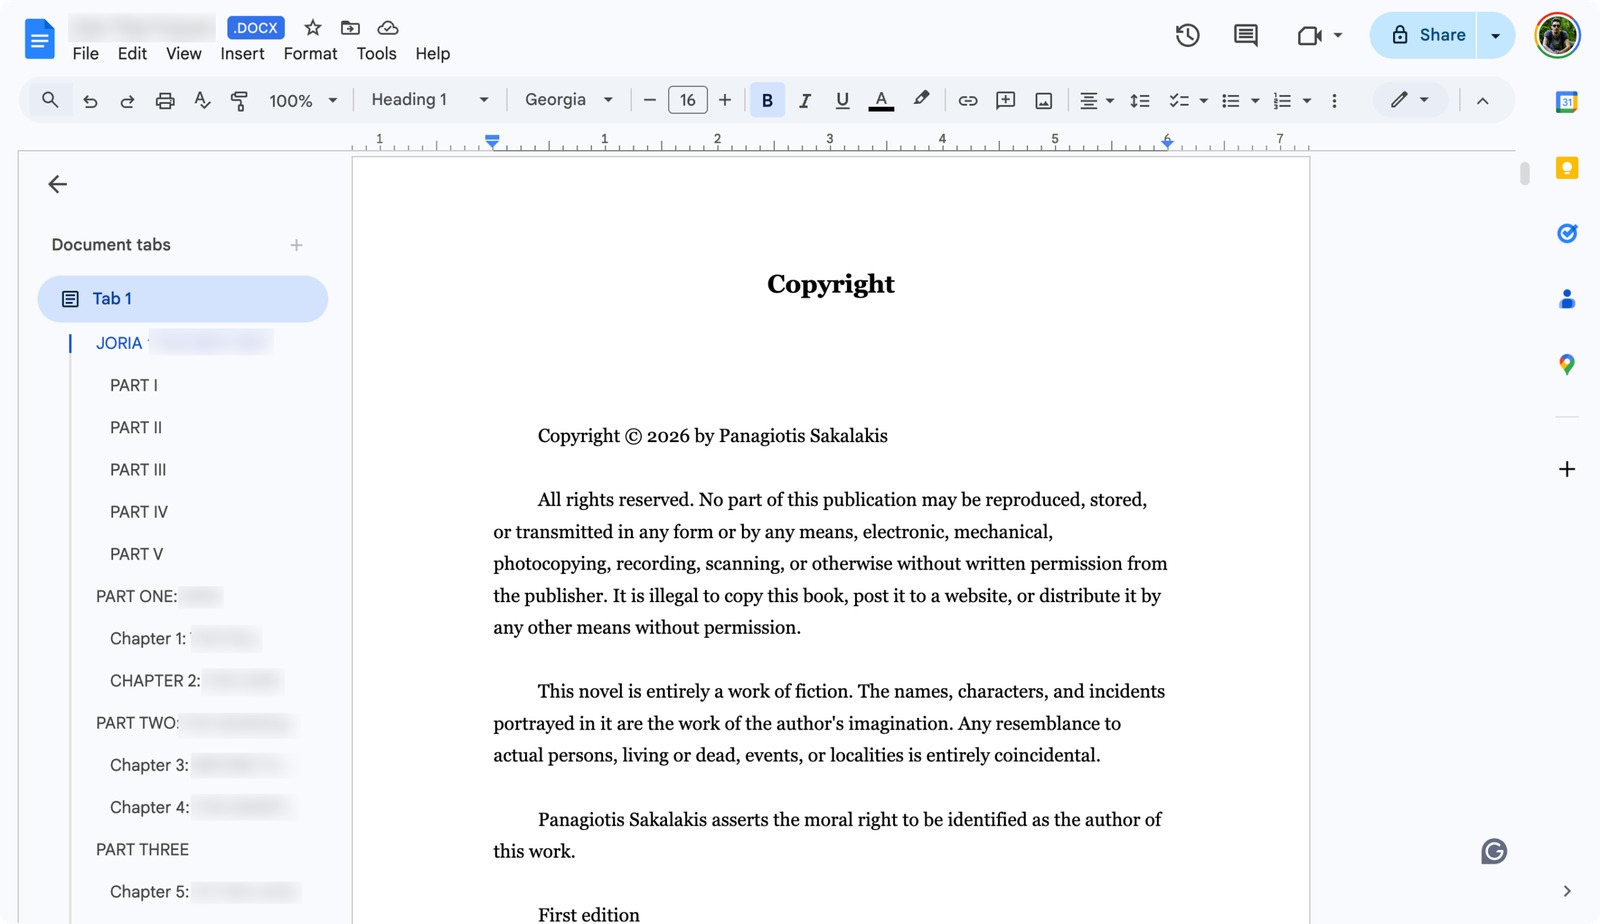Open the text color picker
1600x924 pixels.
click(x=881, y=100)
